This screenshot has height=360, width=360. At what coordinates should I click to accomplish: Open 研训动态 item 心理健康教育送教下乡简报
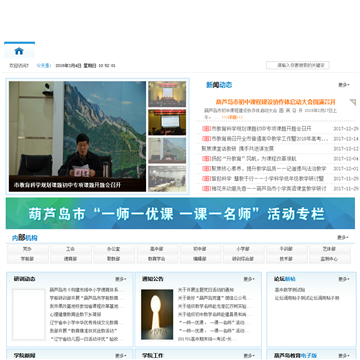point(76,314)
